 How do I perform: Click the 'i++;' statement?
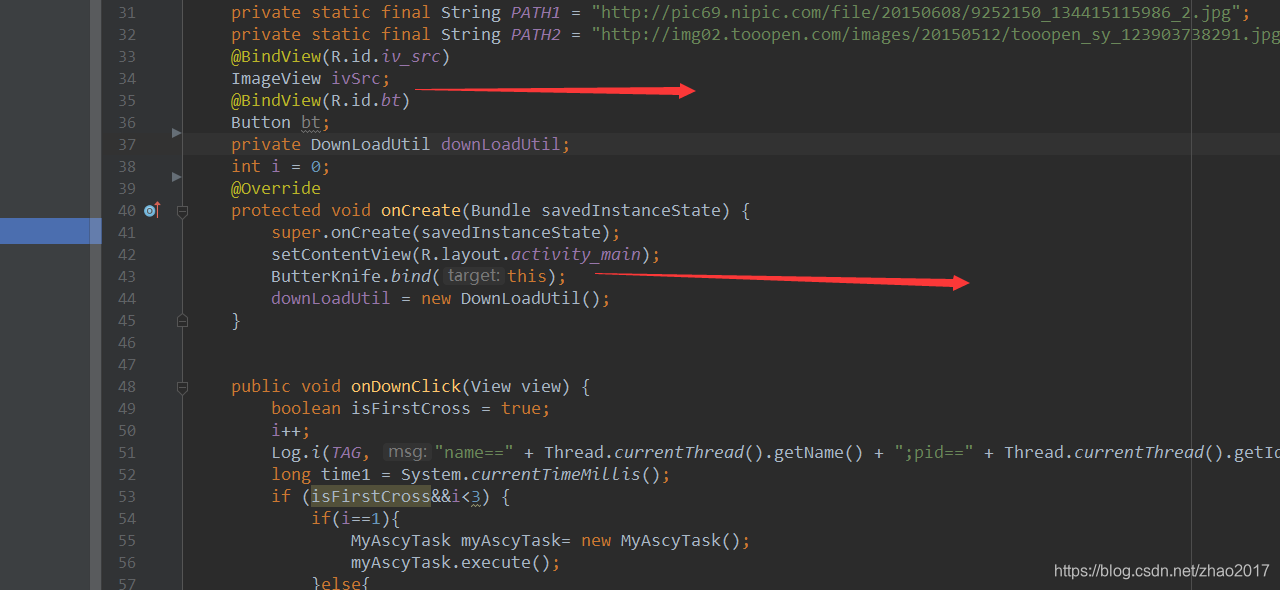[x=291, y=430]
